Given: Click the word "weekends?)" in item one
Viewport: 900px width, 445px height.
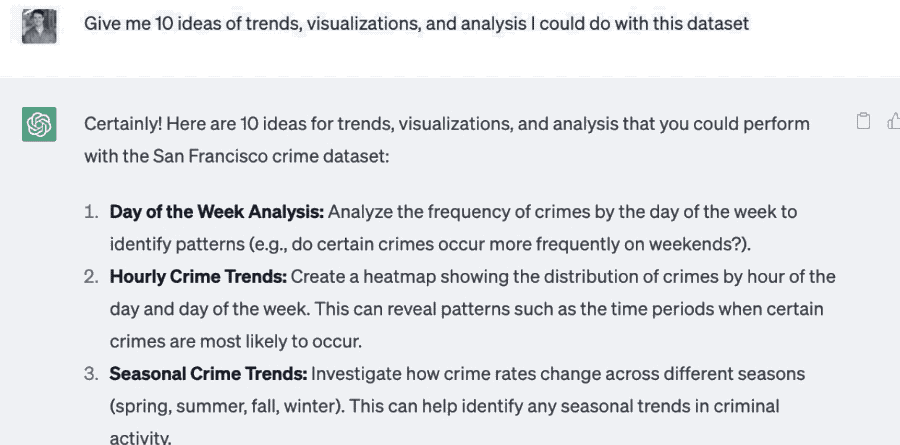Looking at the screenshot, I should click(x=706, y=244).
